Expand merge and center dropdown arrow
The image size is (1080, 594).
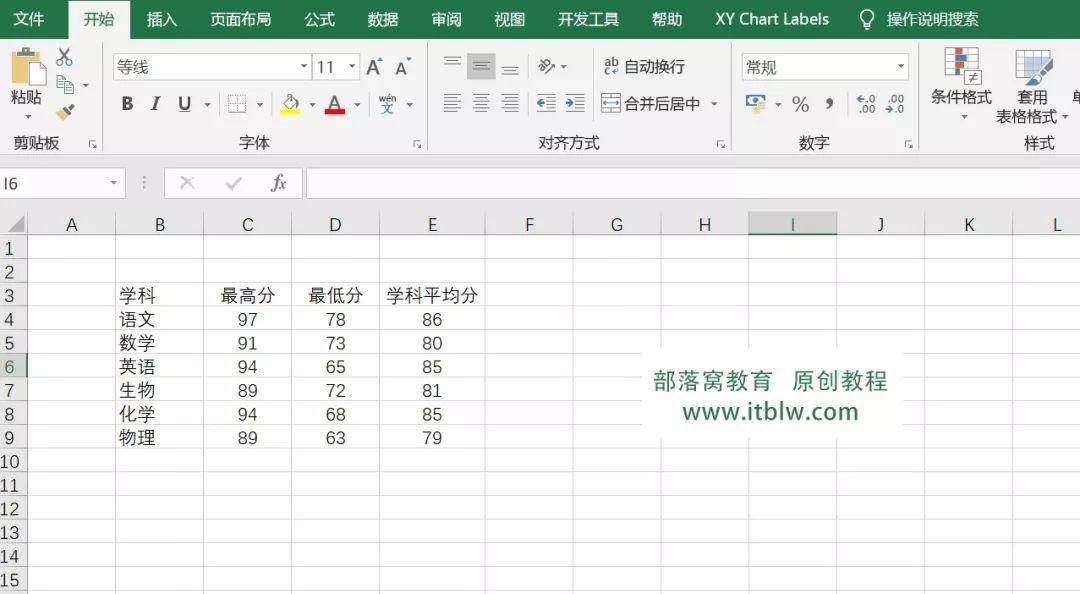point(714,104)
